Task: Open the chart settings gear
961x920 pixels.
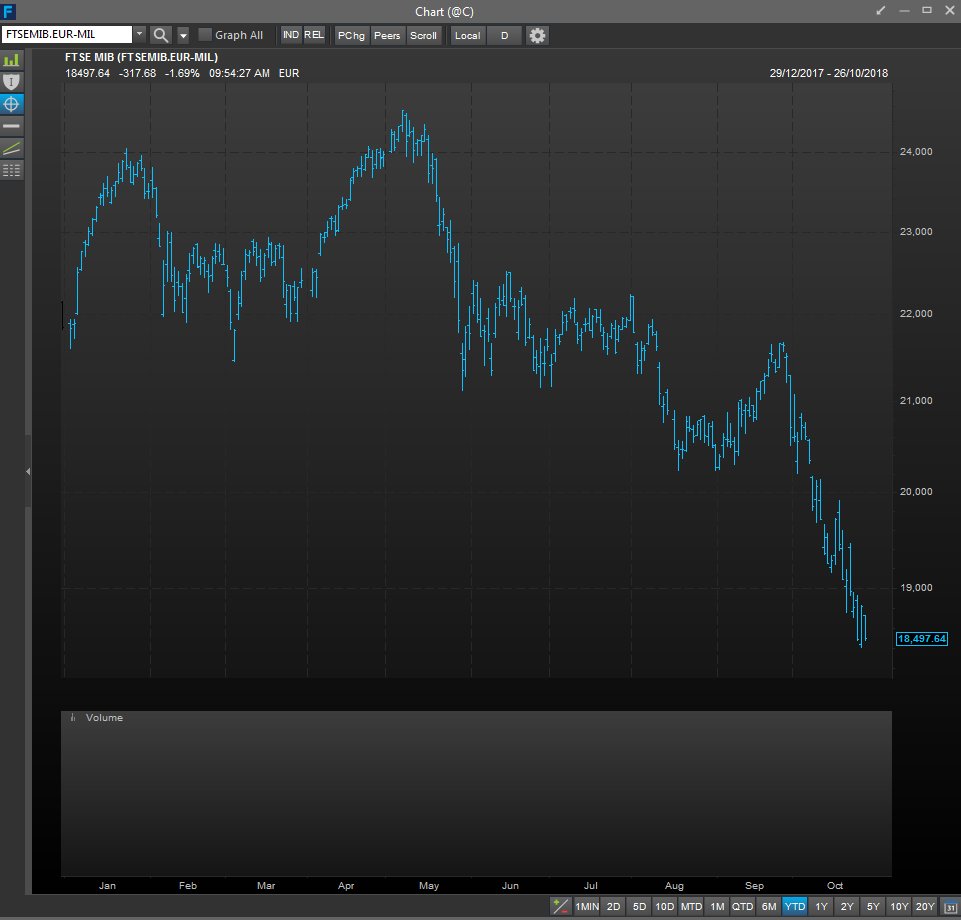Action: pos(537,36)
